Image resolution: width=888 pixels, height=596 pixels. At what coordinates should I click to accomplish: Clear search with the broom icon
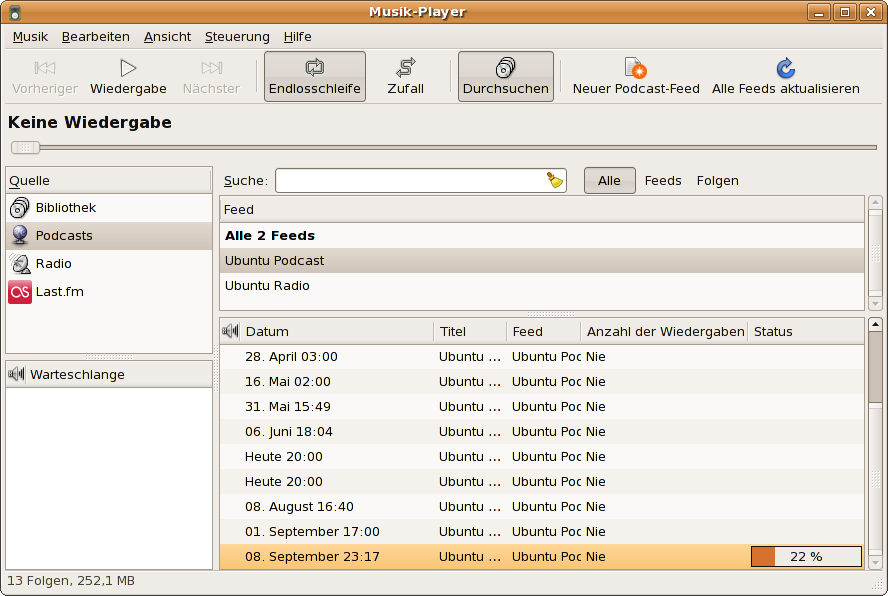555,180
